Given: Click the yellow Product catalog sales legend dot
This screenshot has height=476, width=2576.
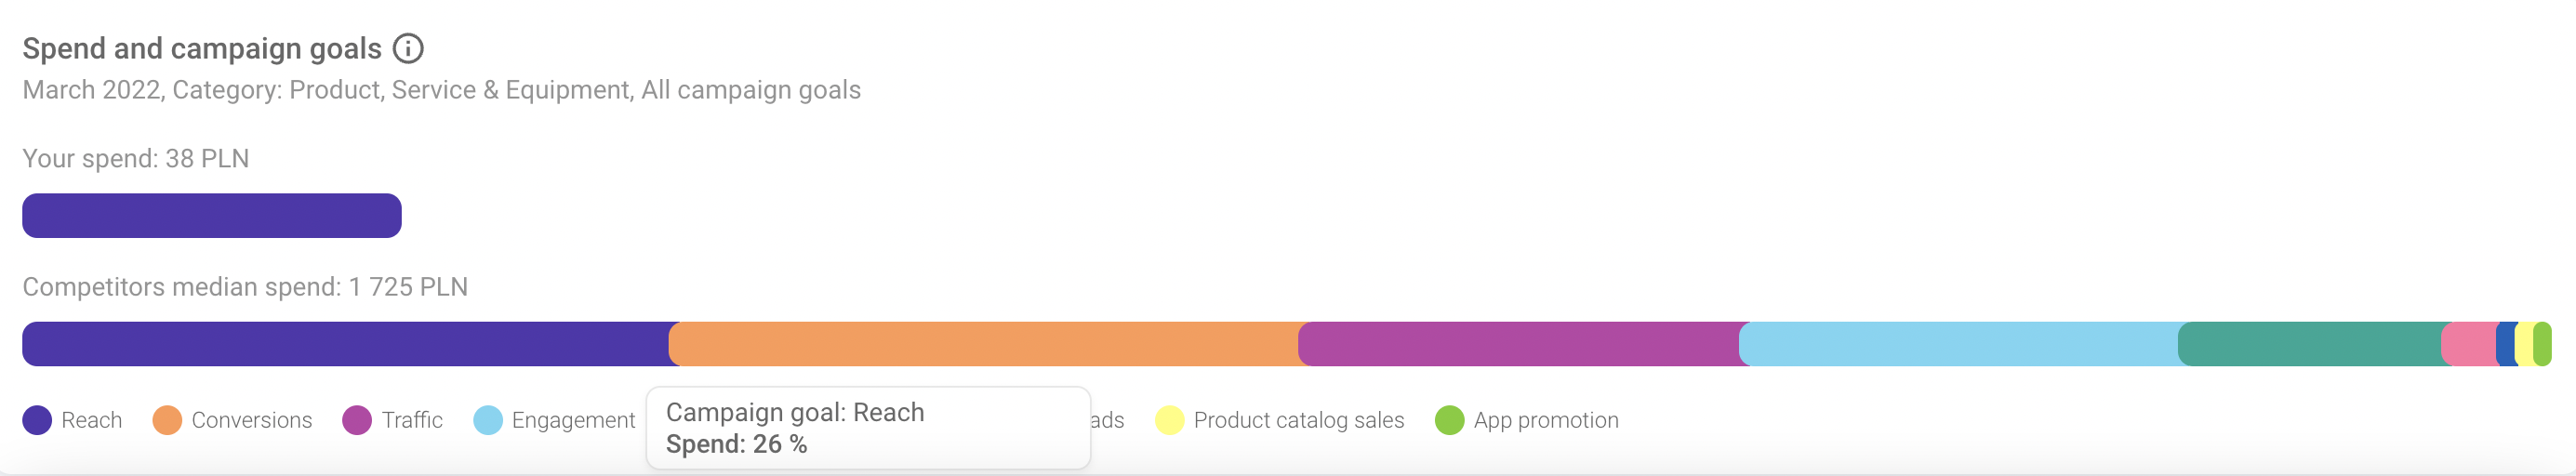Looking at the screenshot, I should [x=1169, y=420].
